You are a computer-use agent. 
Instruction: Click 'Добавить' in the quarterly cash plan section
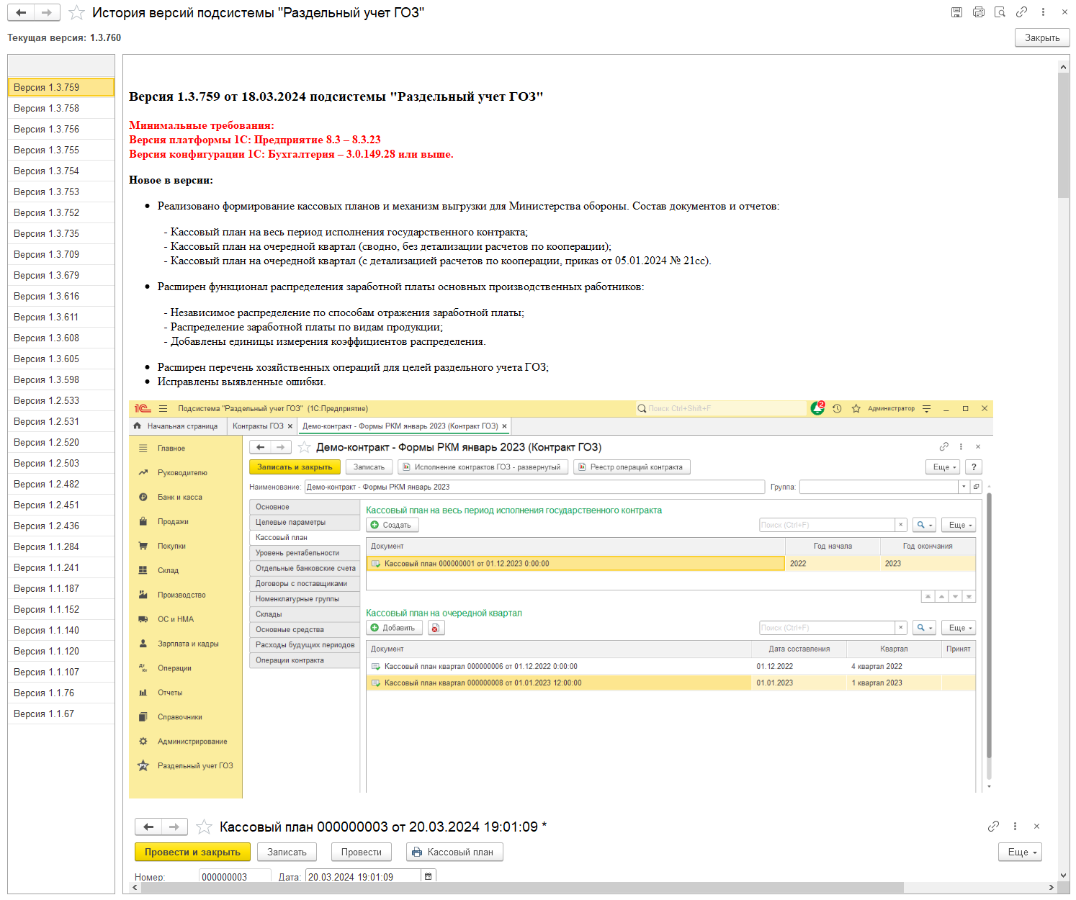click(x=393, y=628)
